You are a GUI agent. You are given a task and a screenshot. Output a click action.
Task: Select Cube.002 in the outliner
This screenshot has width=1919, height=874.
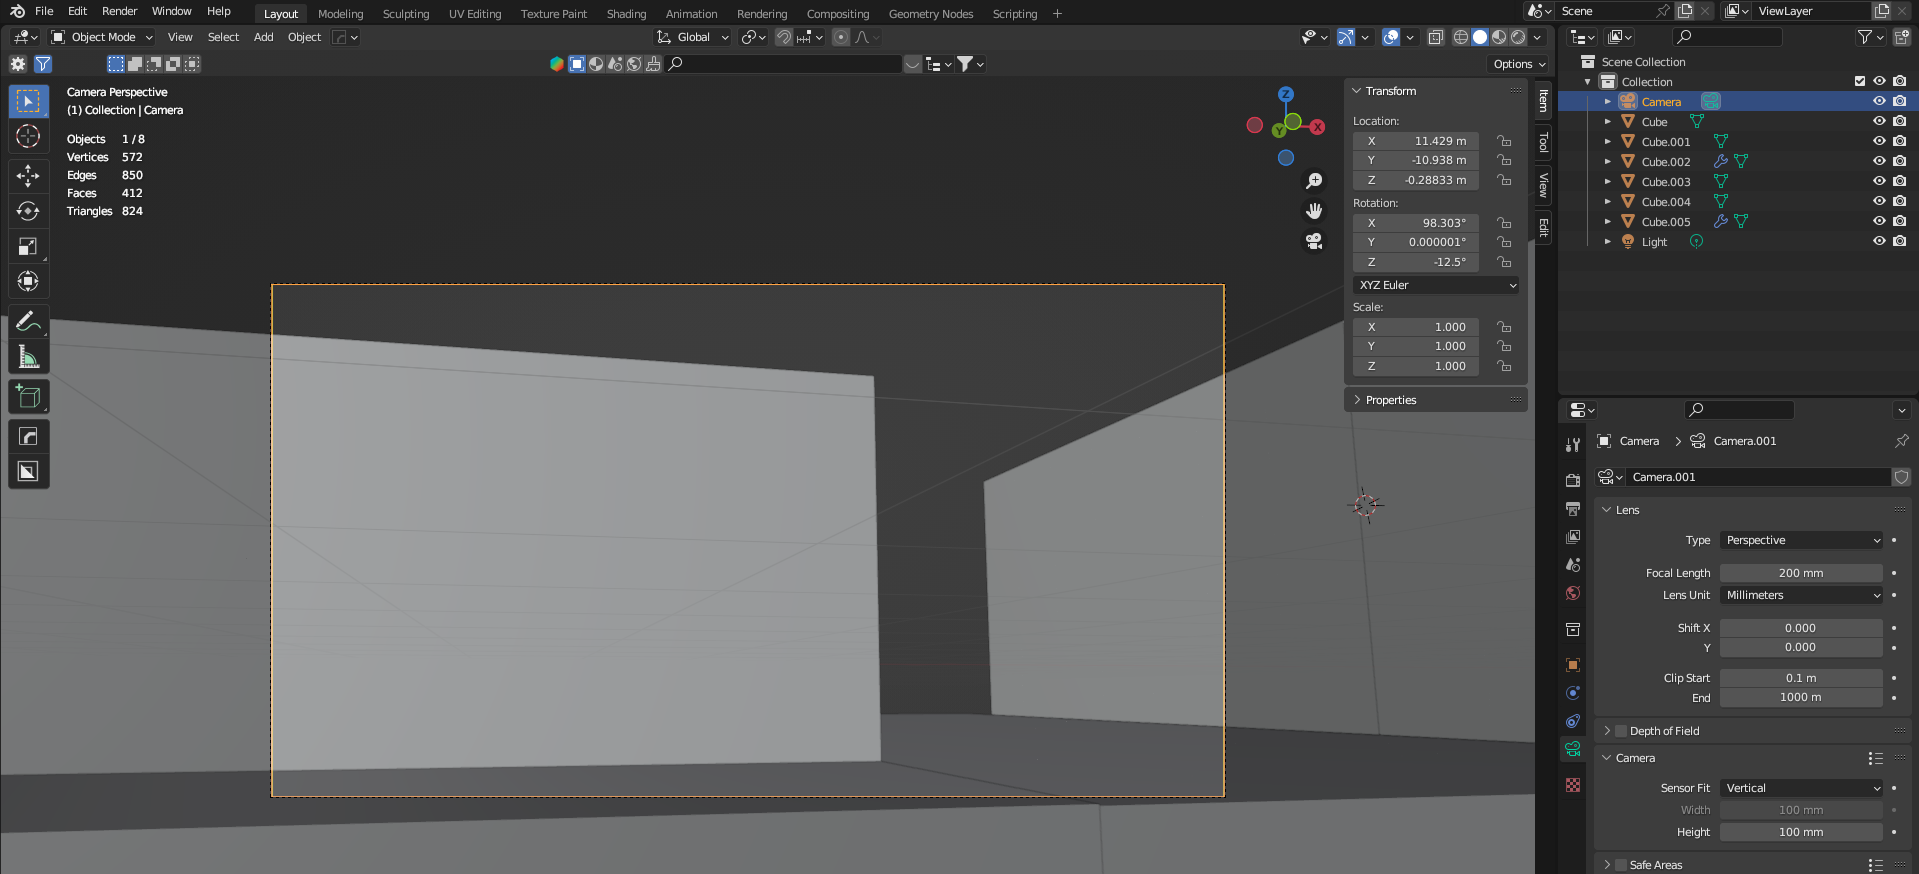tap(1666, 162)
